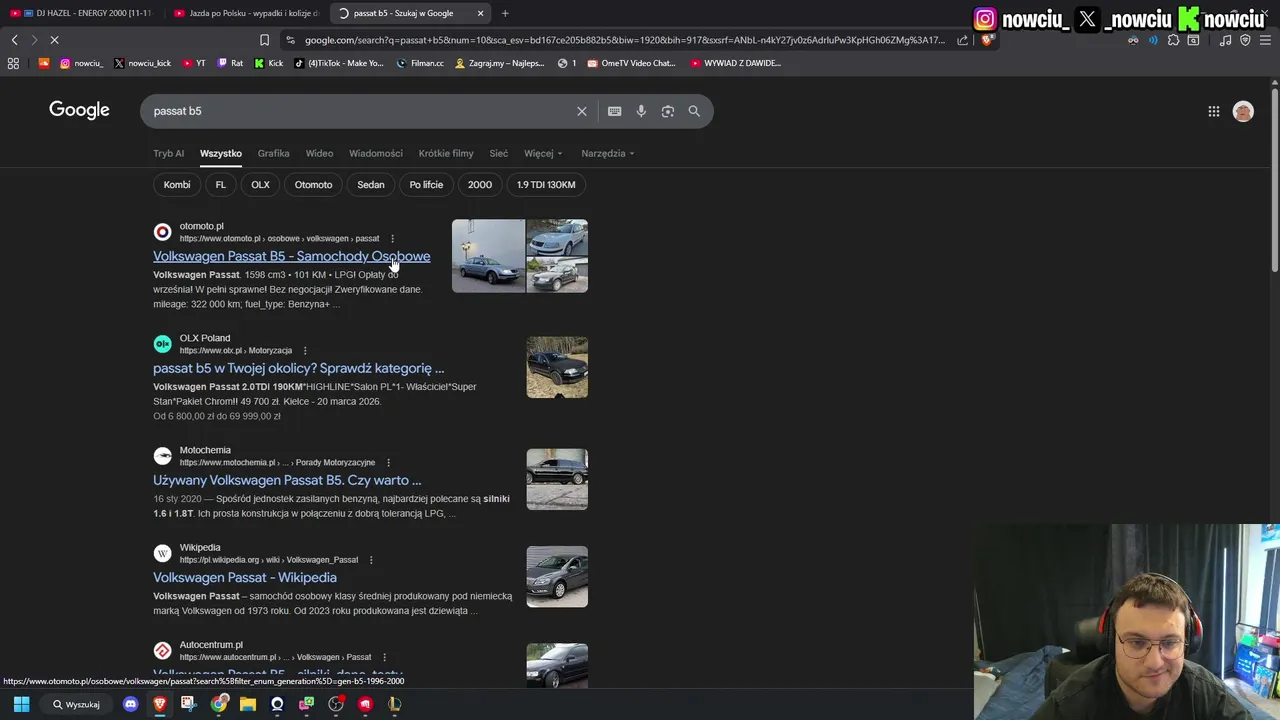Open the OmeTV Video Chat bookmark

(x=631, y=63)
